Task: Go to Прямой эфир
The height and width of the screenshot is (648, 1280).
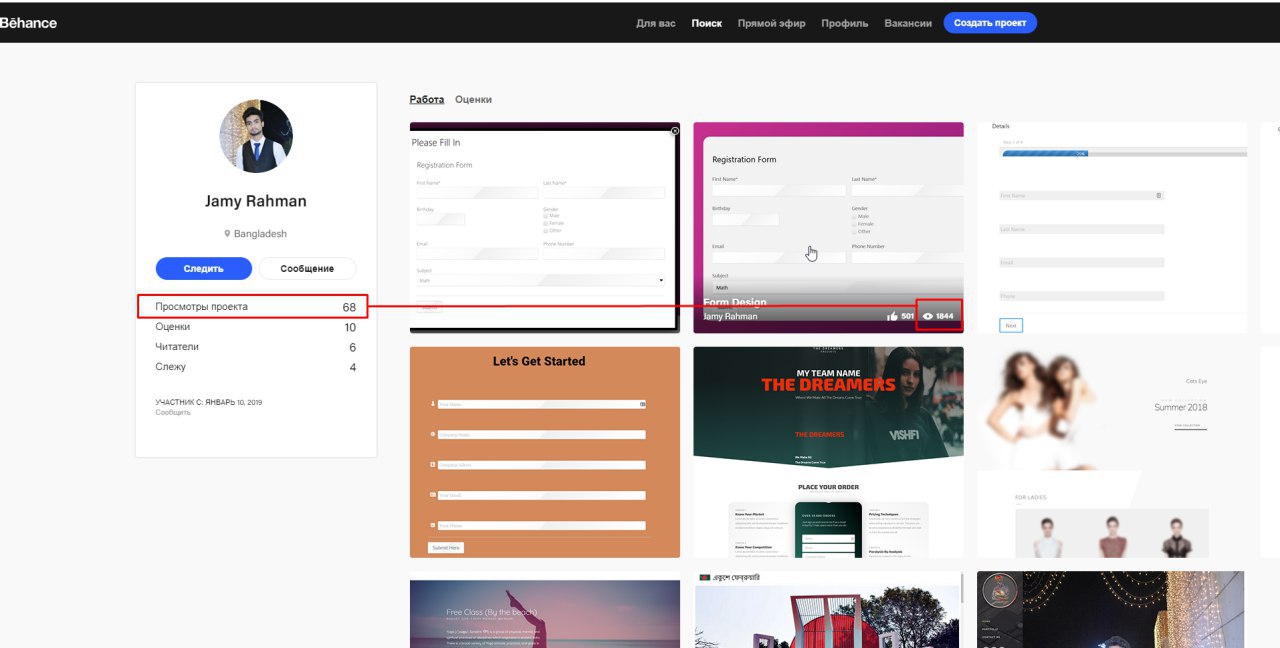Action: pos(771,23)
